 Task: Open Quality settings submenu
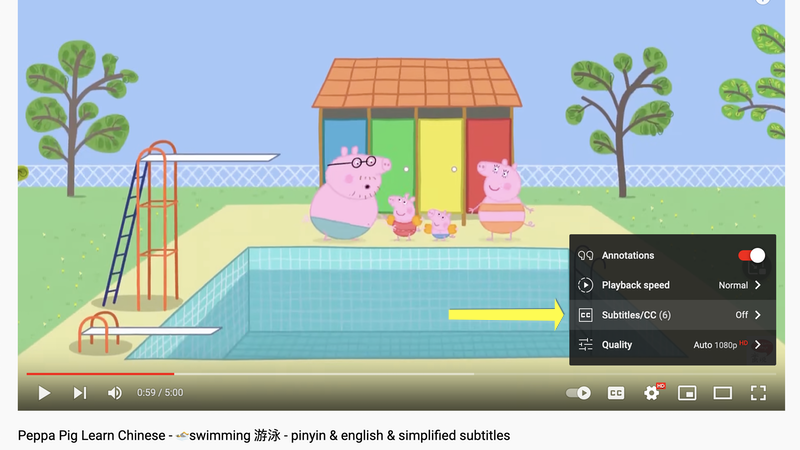(x=672, y=345)
